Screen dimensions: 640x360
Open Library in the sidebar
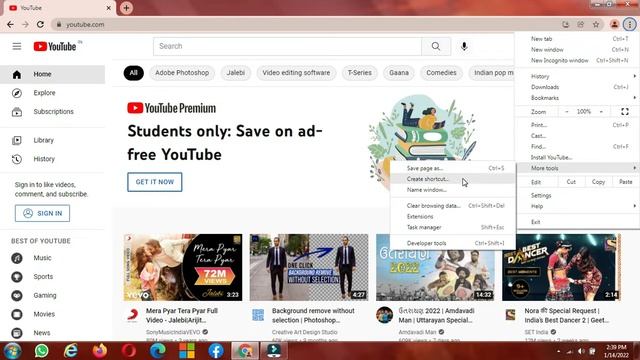point(52,140)
